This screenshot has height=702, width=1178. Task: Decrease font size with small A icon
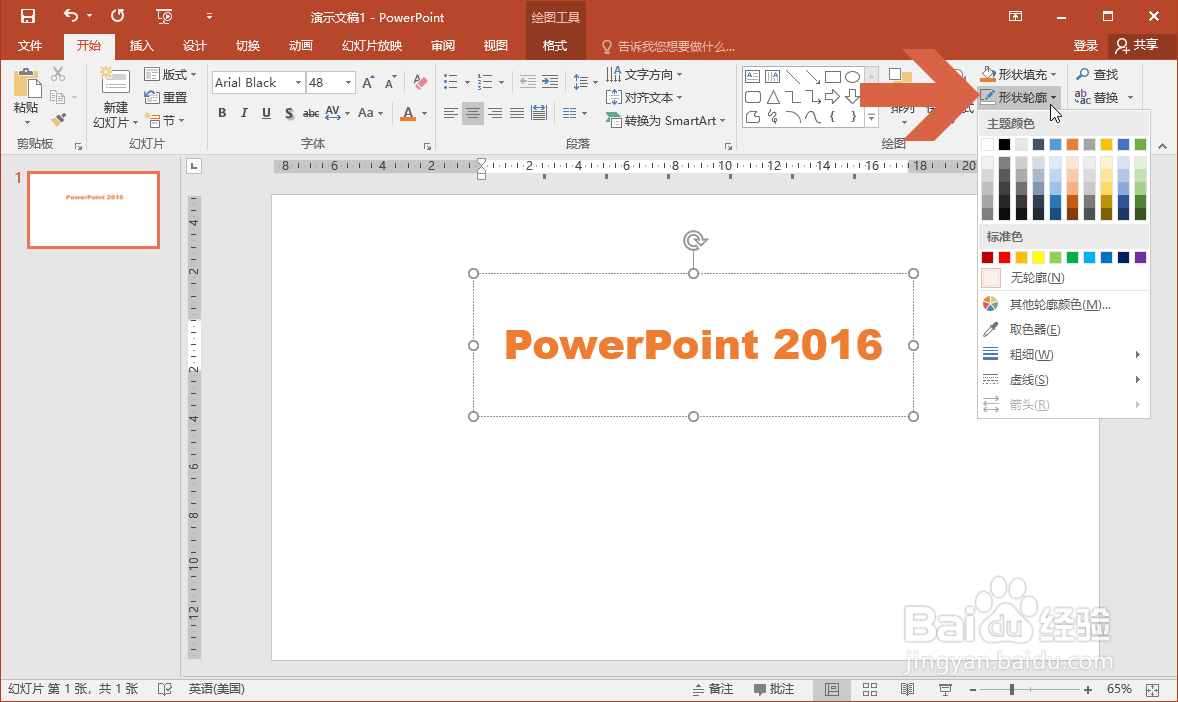pyautogui.click(x=391, y=83)
